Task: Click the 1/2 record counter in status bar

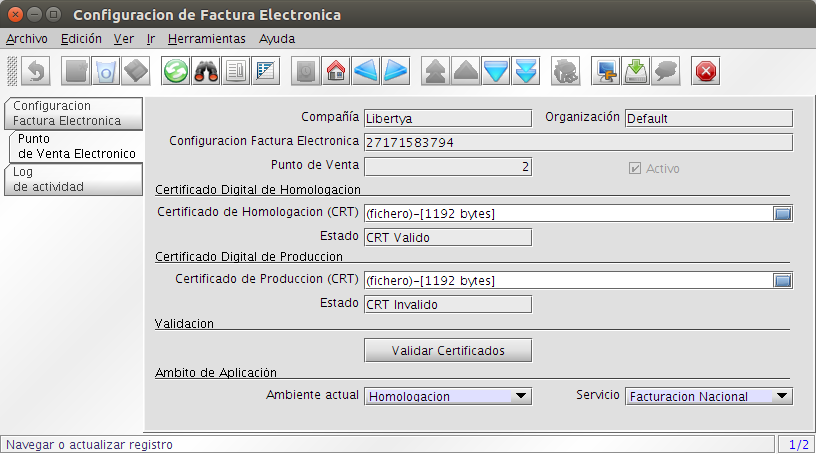Action: coord(798,445)
